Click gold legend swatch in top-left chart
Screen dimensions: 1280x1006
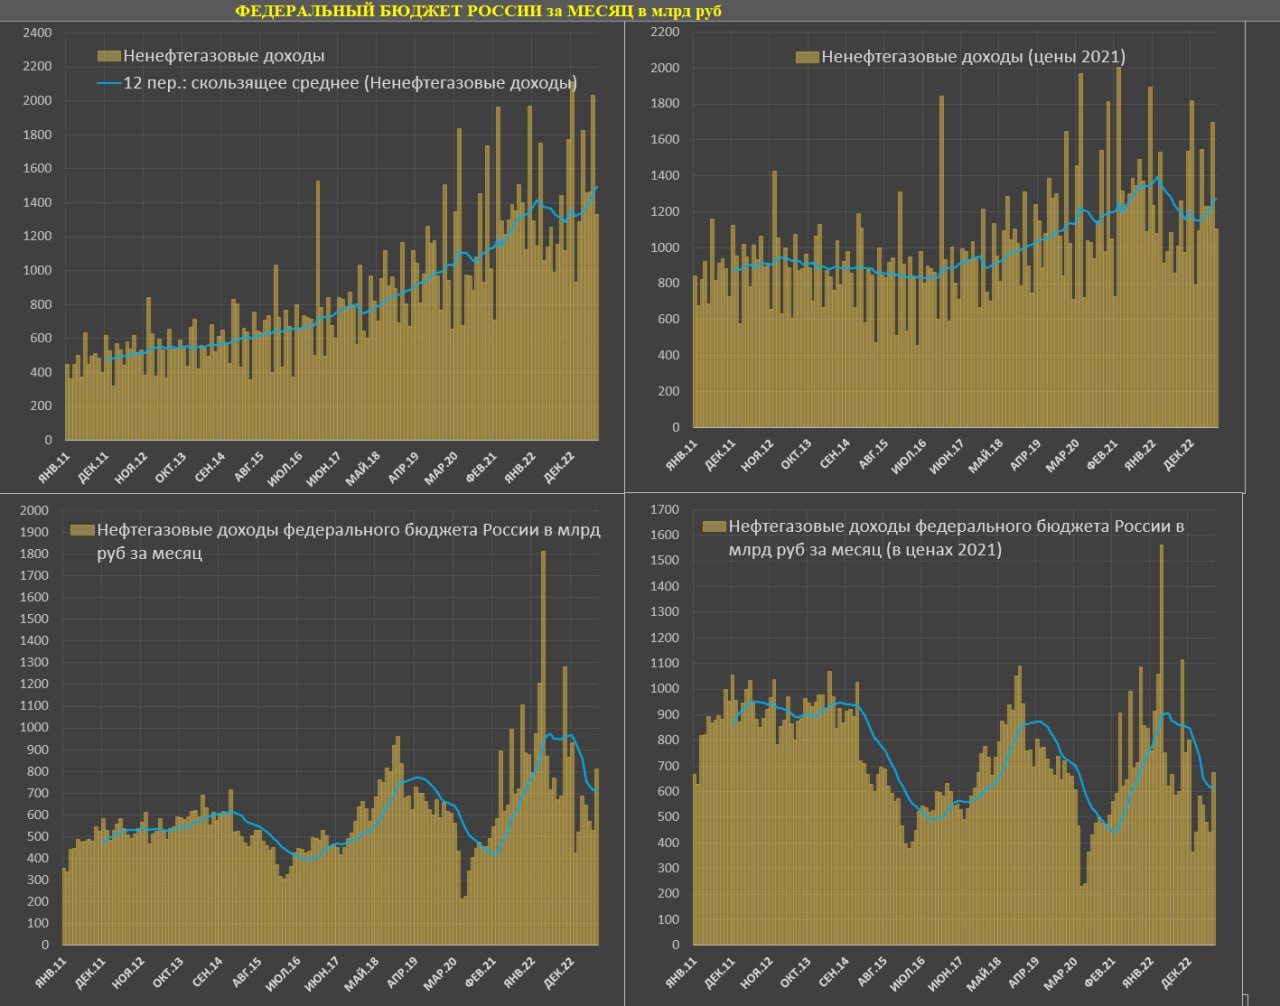(109, 56)
